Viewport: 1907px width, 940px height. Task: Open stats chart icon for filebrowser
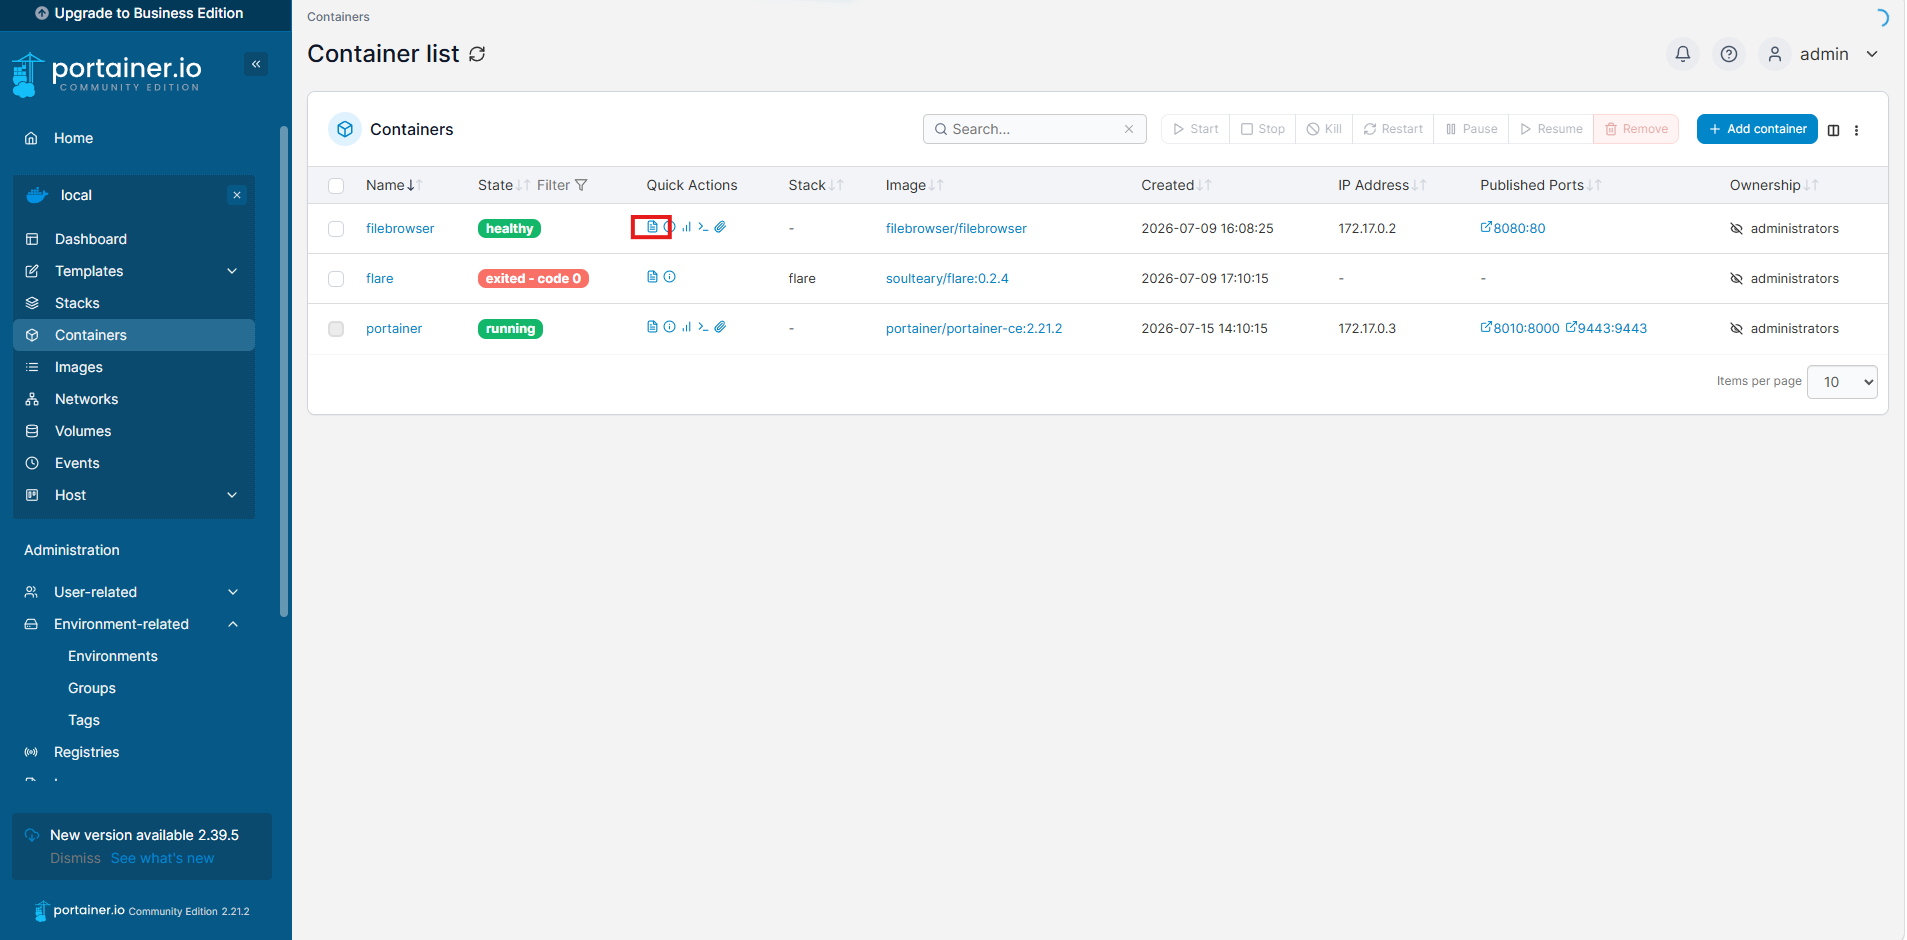pos(686,227)
